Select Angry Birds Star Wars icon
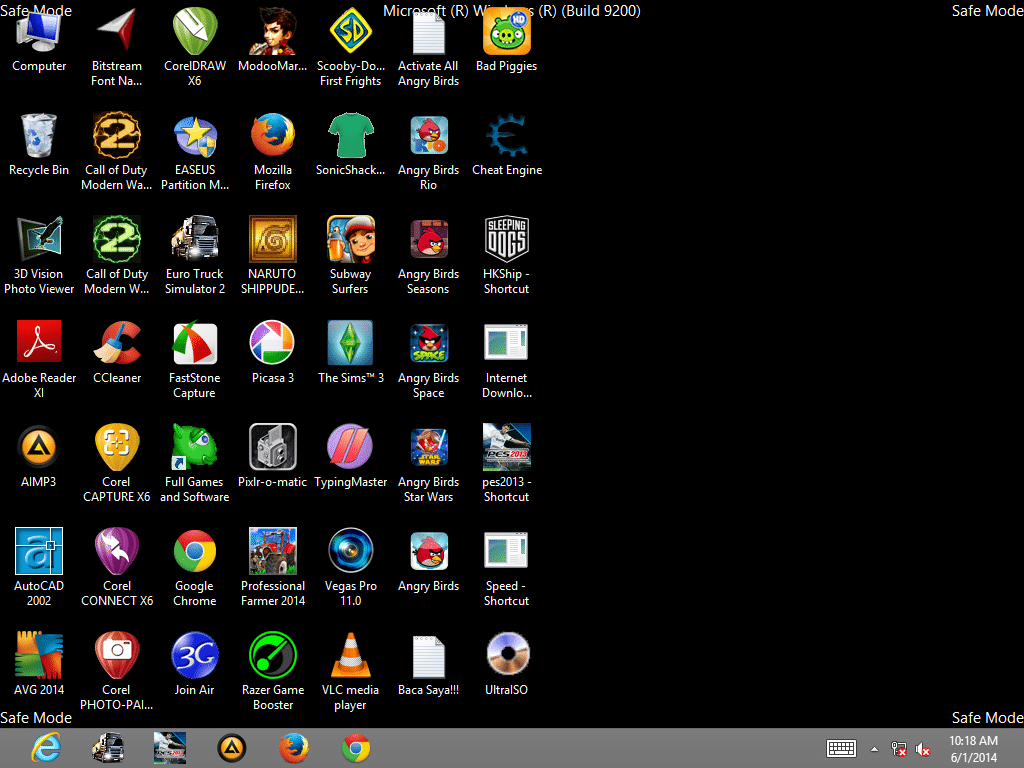Viewport: 1024px width, 768px height. pos(428,447)
